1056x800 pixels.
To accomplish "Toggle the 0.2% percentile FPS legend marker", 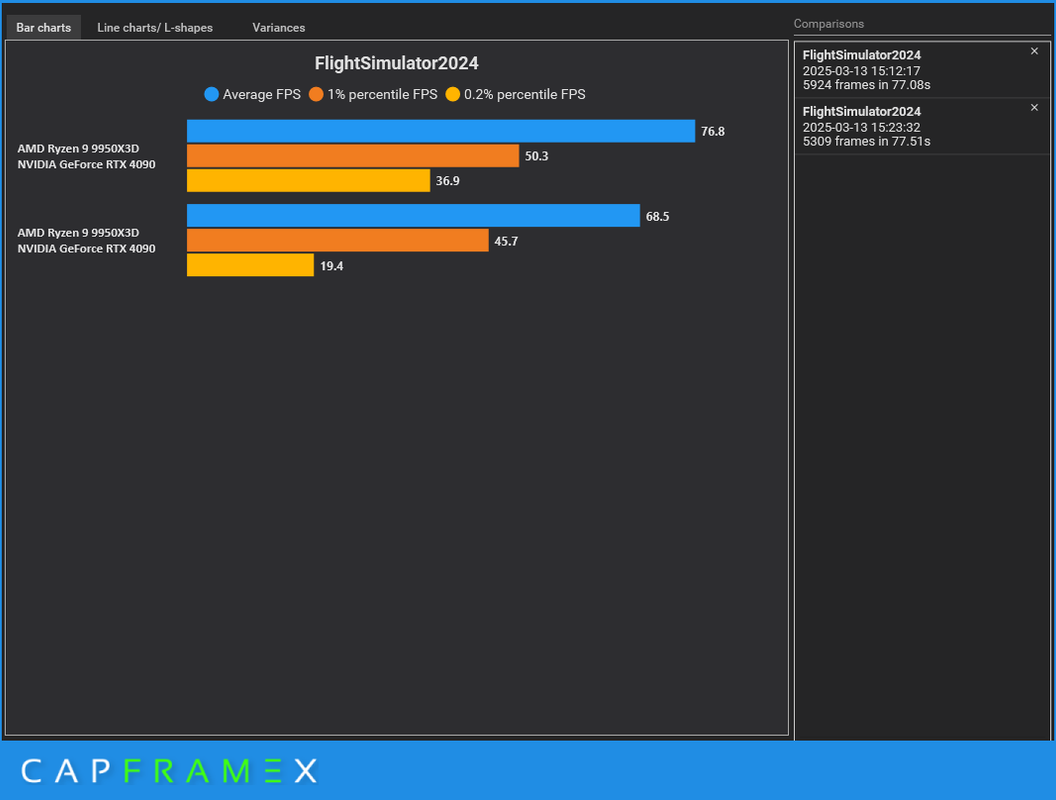I will point(453,94).
